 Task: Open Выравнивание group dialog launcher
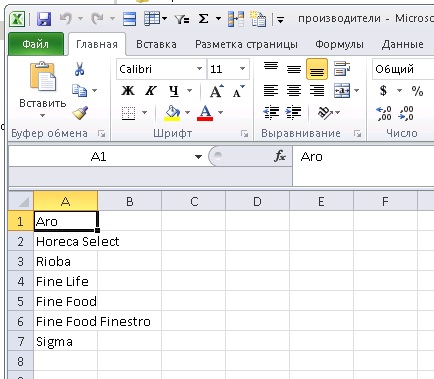pos(357,134)
